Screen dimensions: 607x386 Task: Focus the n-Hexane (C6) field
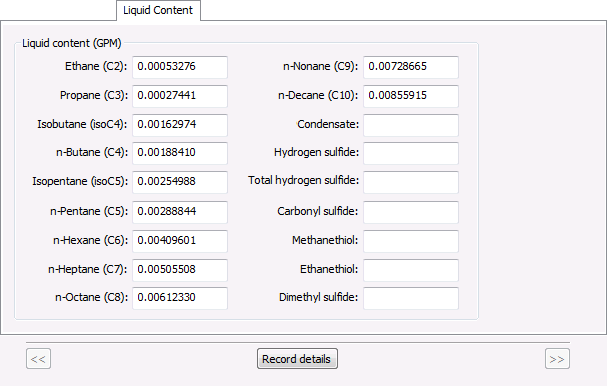point(180,241)
